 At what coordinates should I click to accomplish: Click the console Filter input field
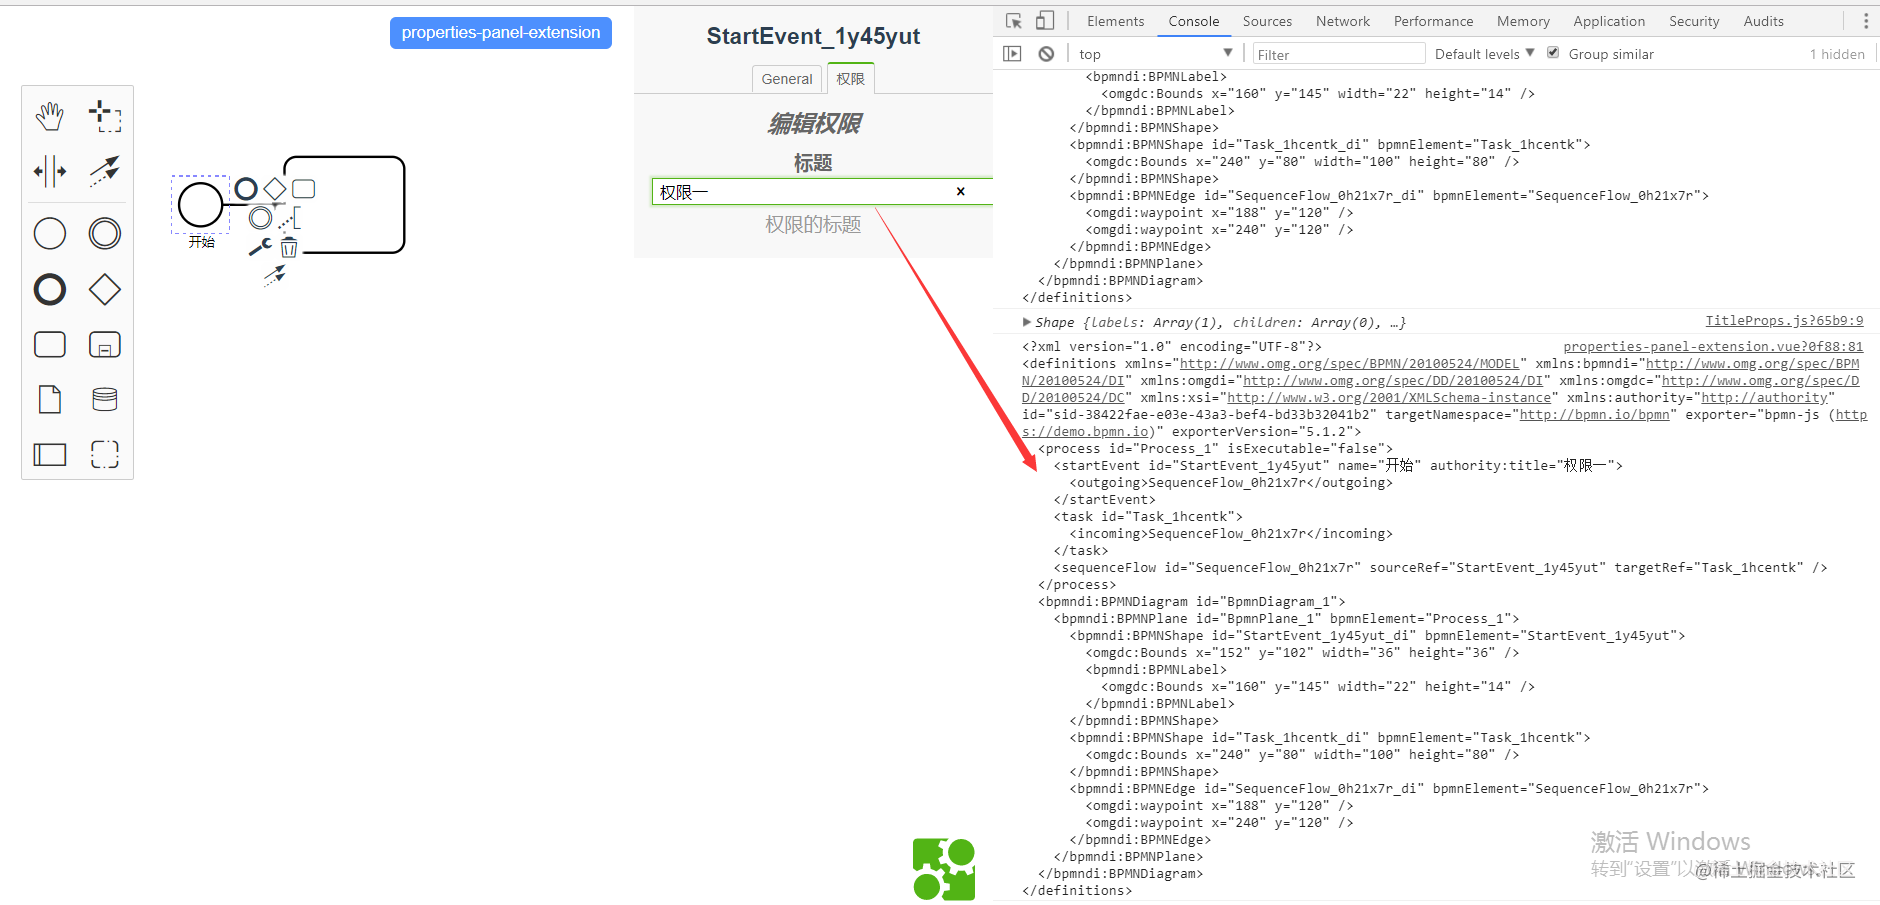click(x=1340, y=53)
